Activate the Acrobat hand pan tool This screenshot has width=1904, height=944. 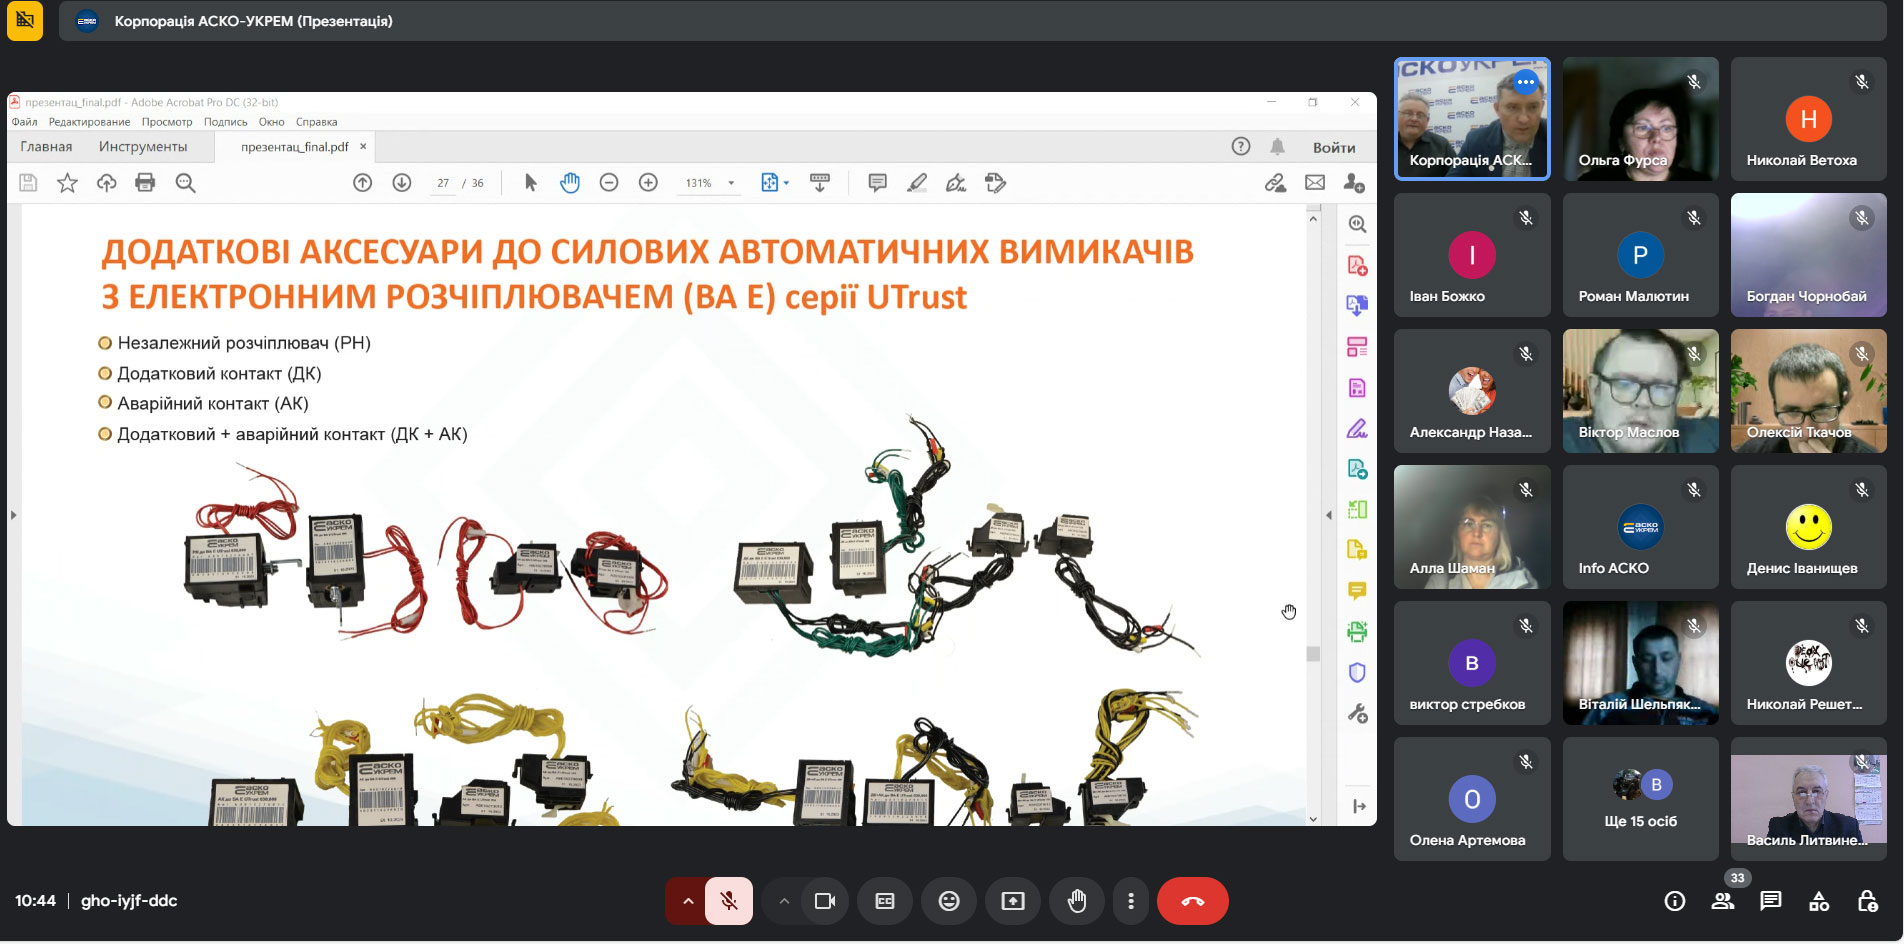[x=570, y=183]
